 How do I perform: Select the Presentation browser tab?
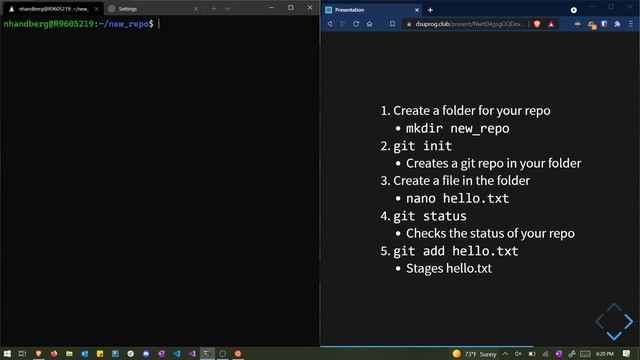pyautogui.click(x=372, y=10)
